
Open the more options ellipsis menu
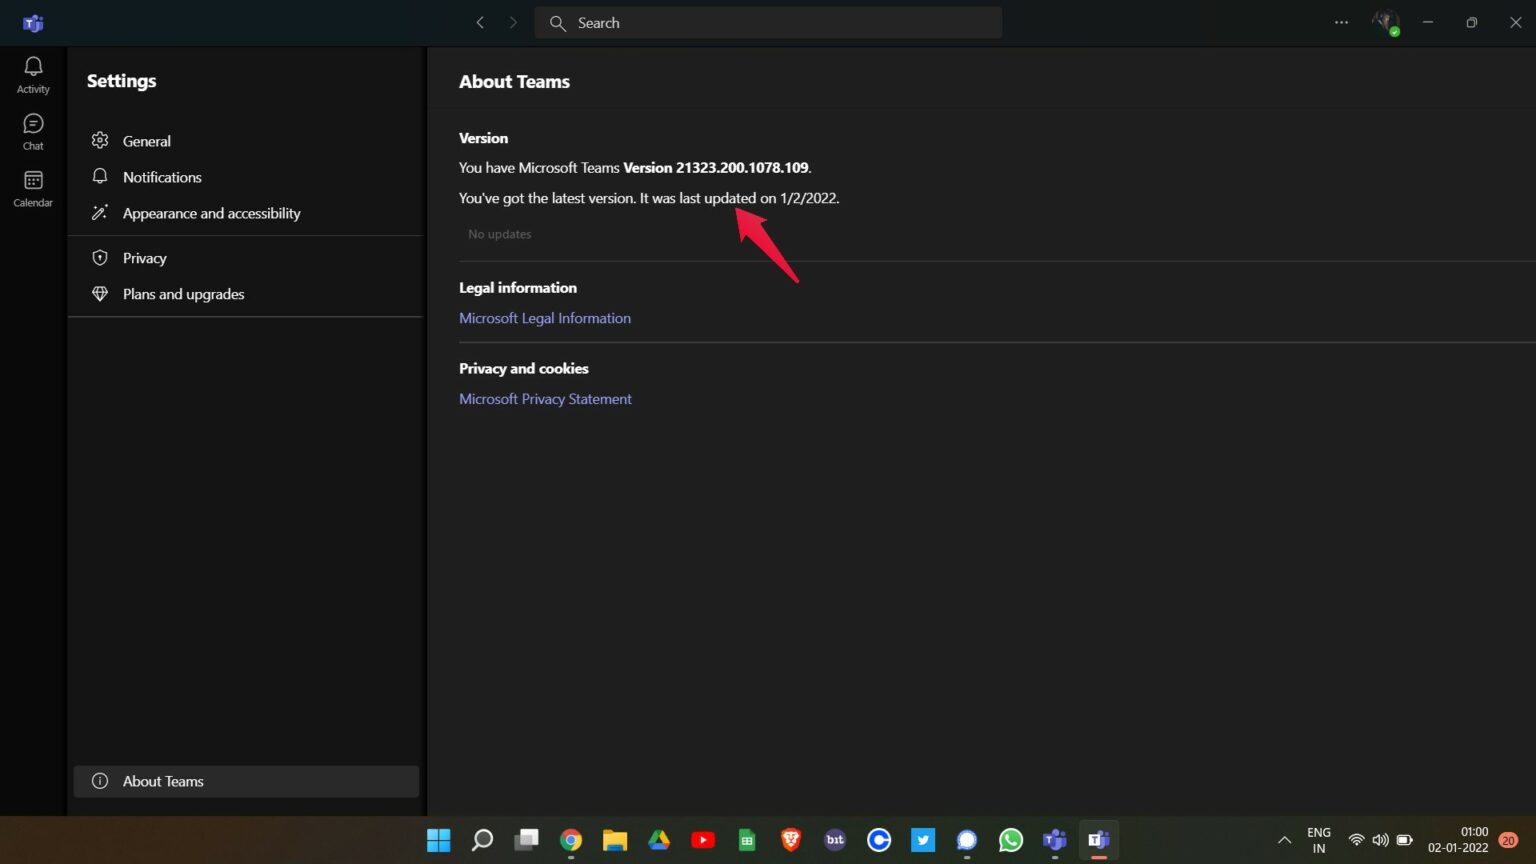click(1340, 22)
